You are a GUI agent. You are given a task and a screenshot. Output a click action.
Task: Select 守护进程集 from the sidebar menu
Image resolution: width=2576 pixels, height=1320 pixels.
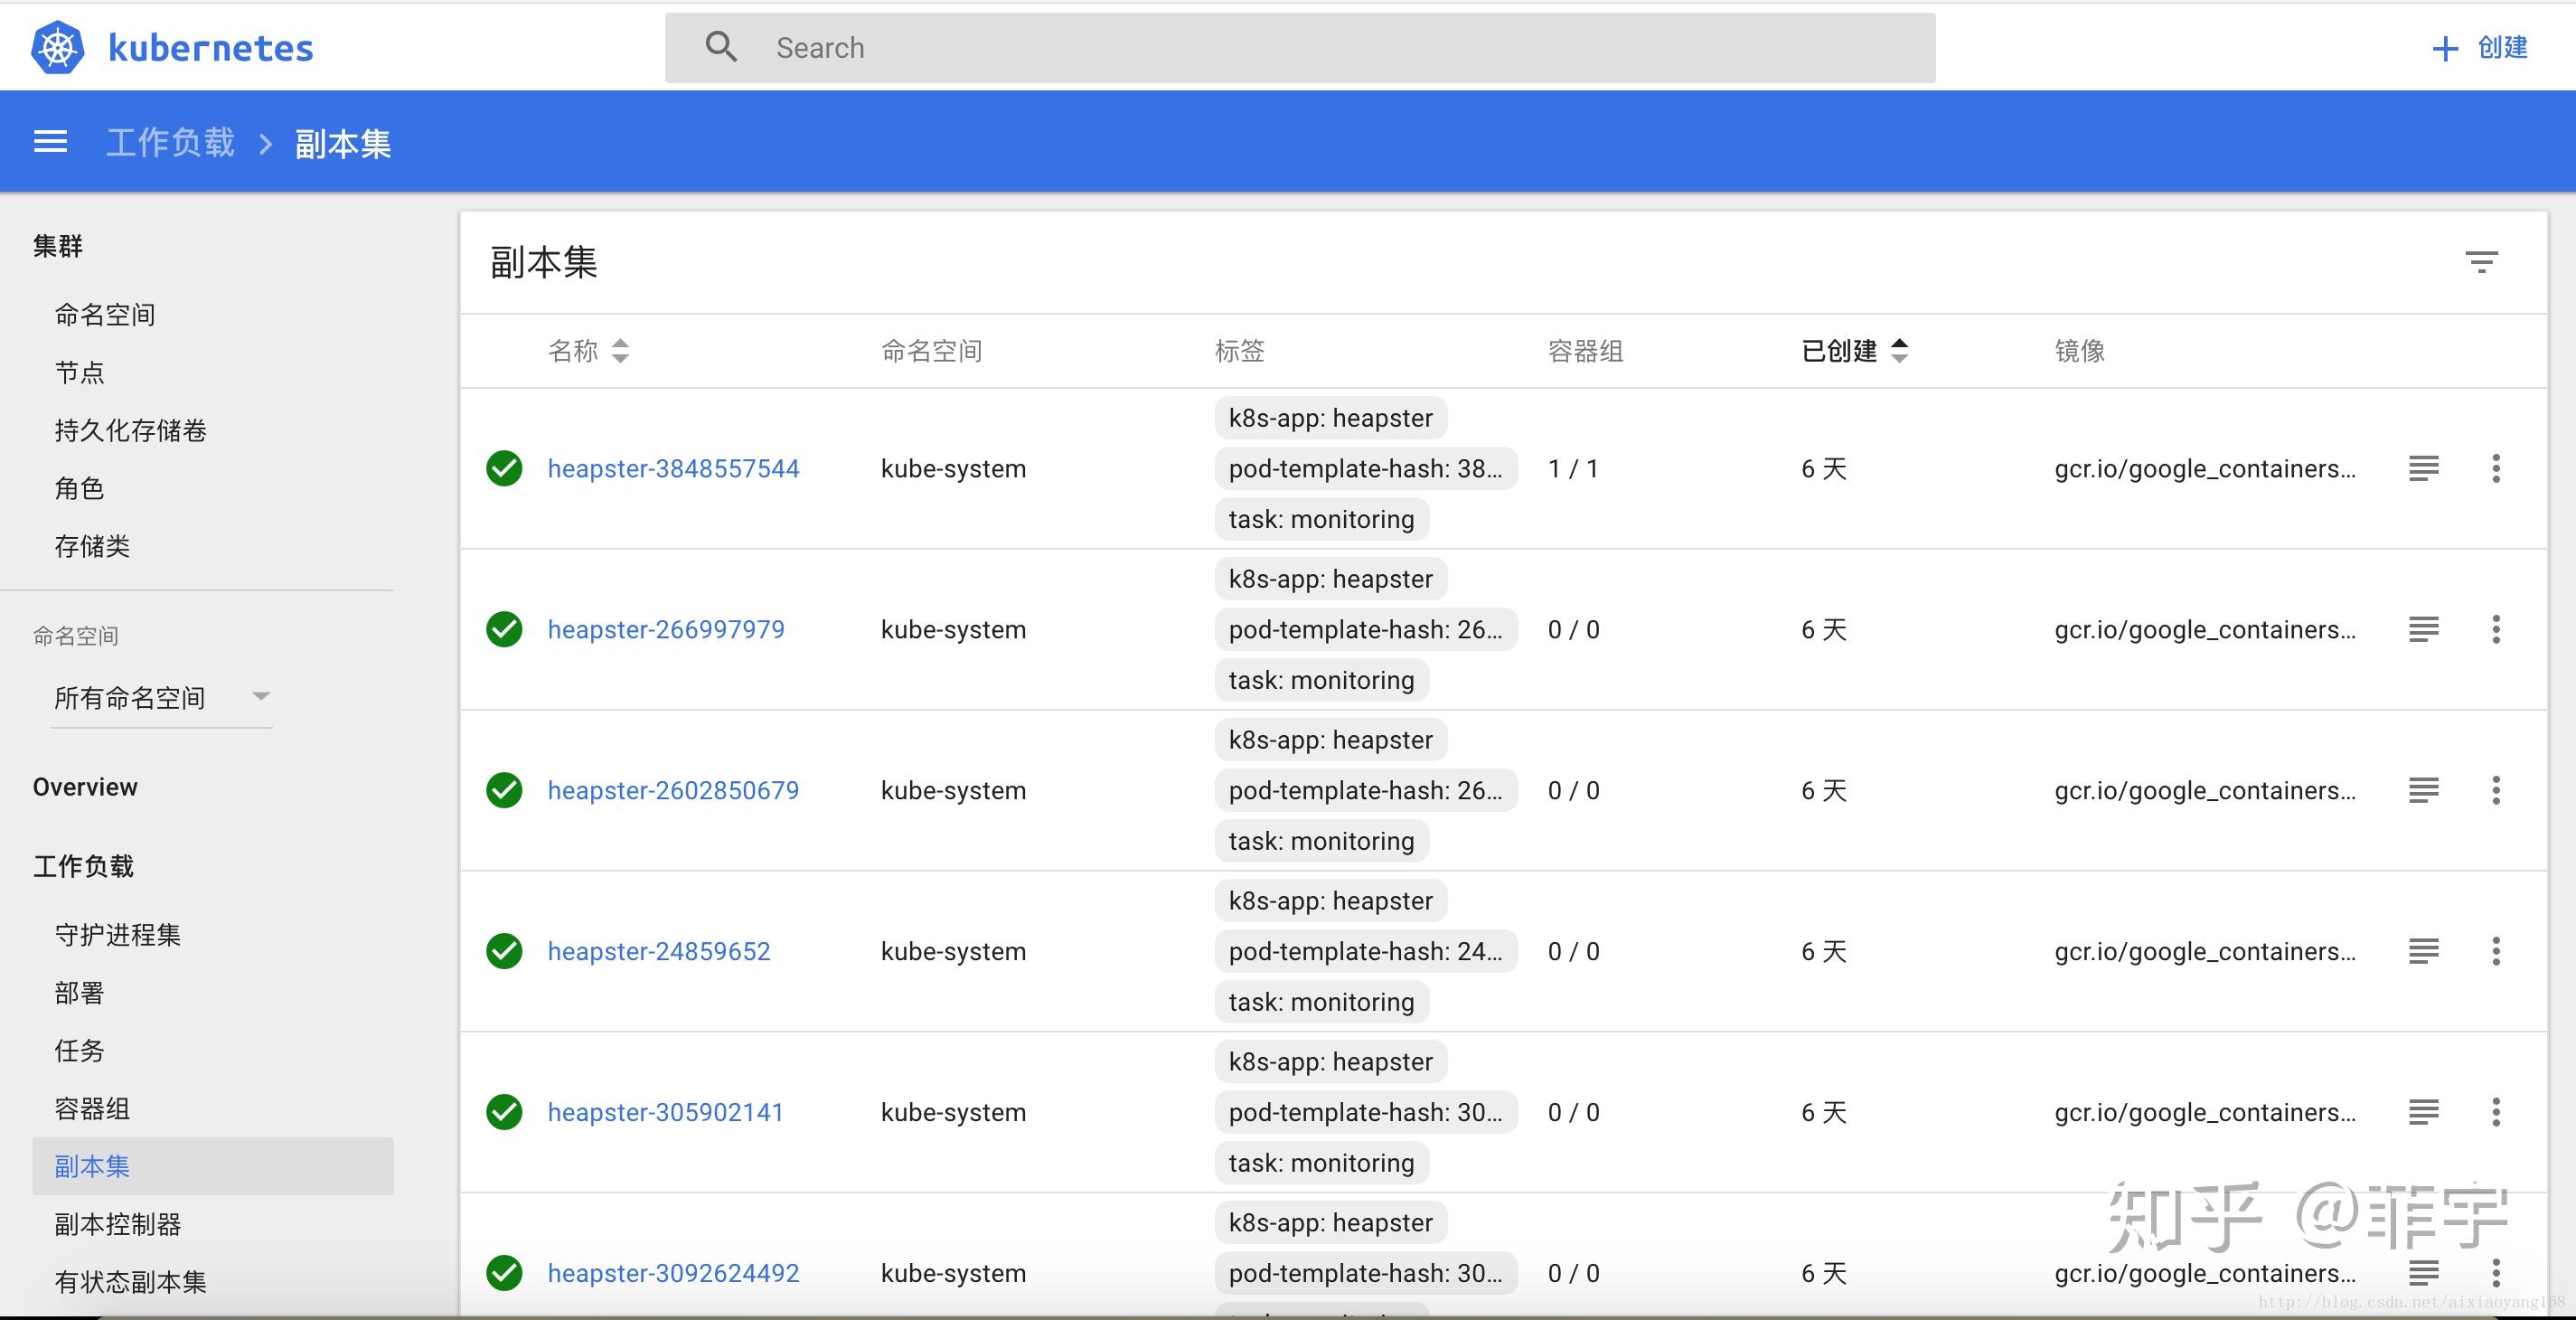point(116,935)
